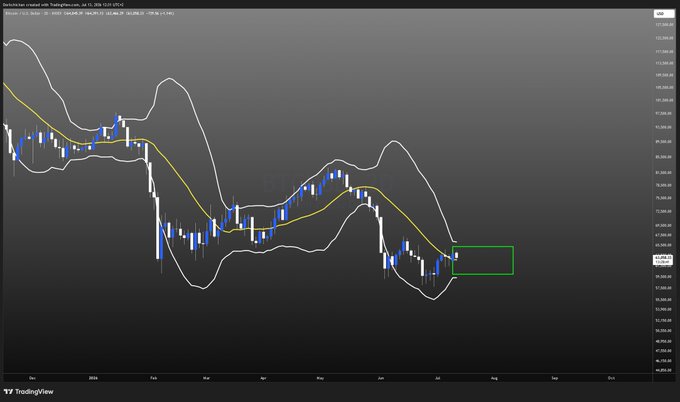Select the Oct label on time axis
This screenshot has width=680, height=402.
(611, 378)
